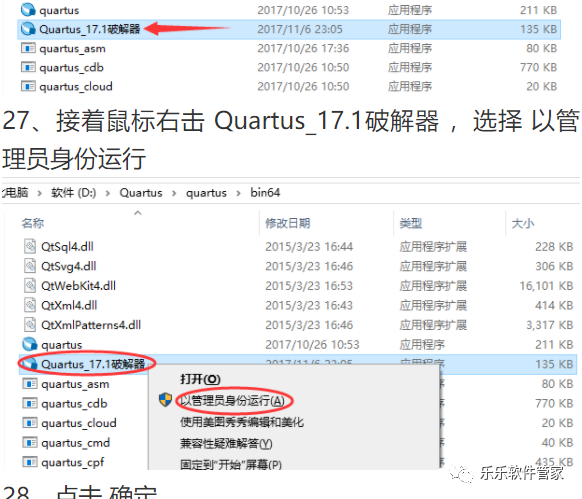Viewport: 582px width, 499px height.
Task: Expand chevron after Quartus in address bar
Action: point(174,193)
